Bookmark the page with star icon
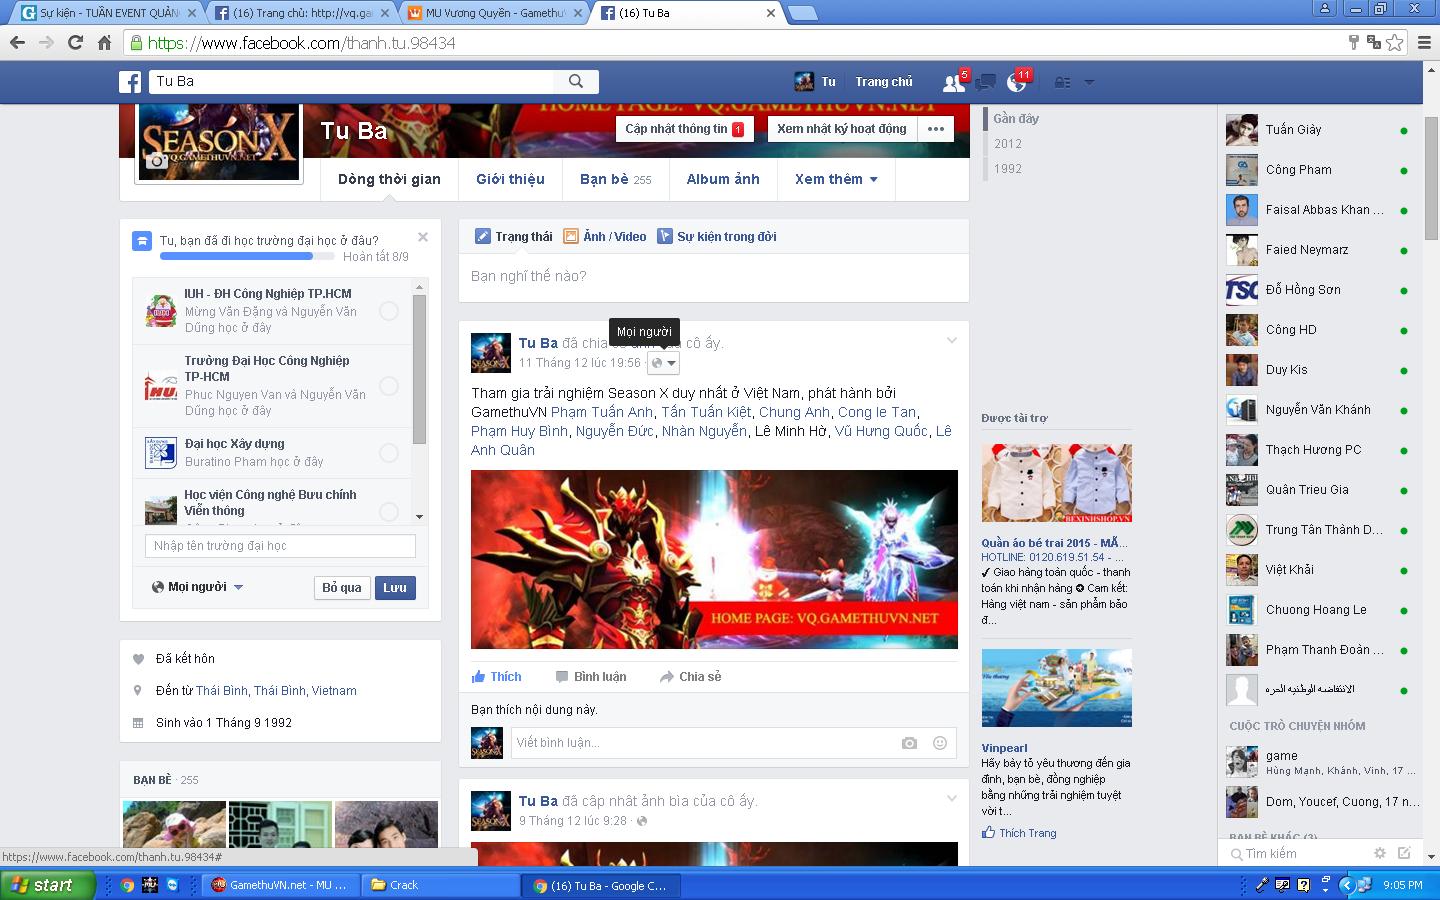Screen dimensions: 1440x900 pos(1395,43)
